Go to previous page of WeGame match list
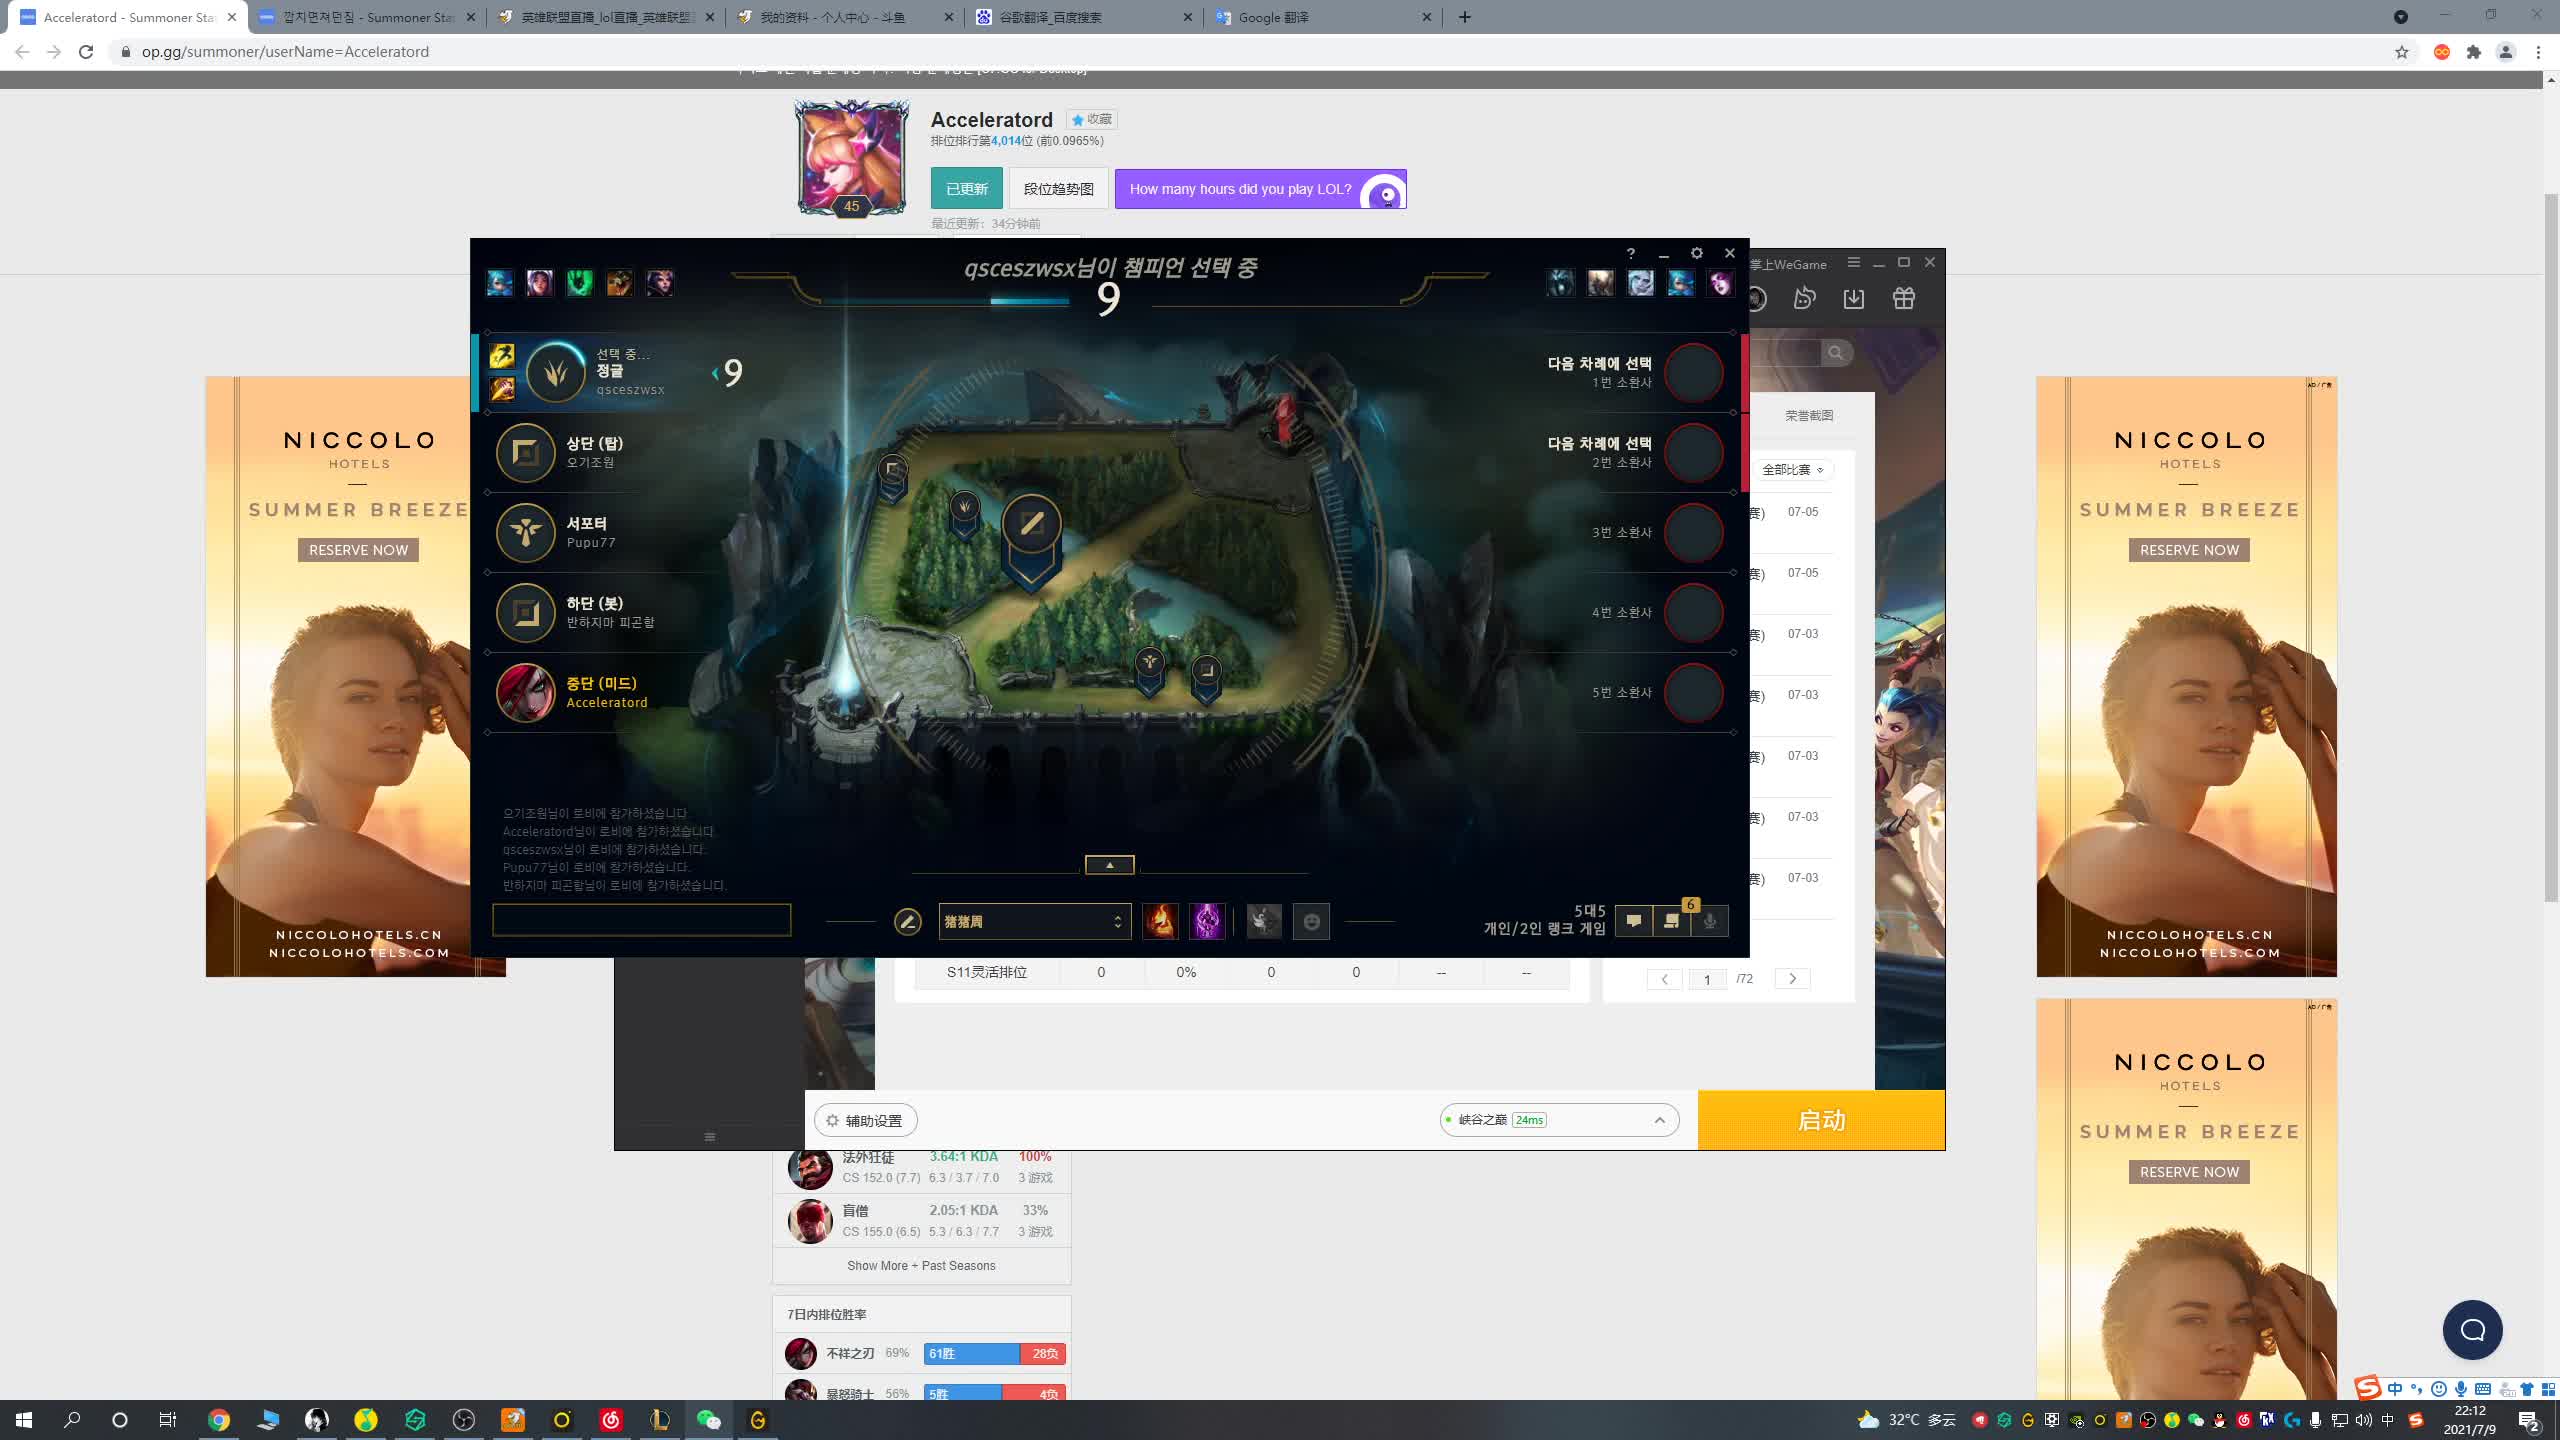Viewport: 2560px width, 1440px height. point(1665,979)
